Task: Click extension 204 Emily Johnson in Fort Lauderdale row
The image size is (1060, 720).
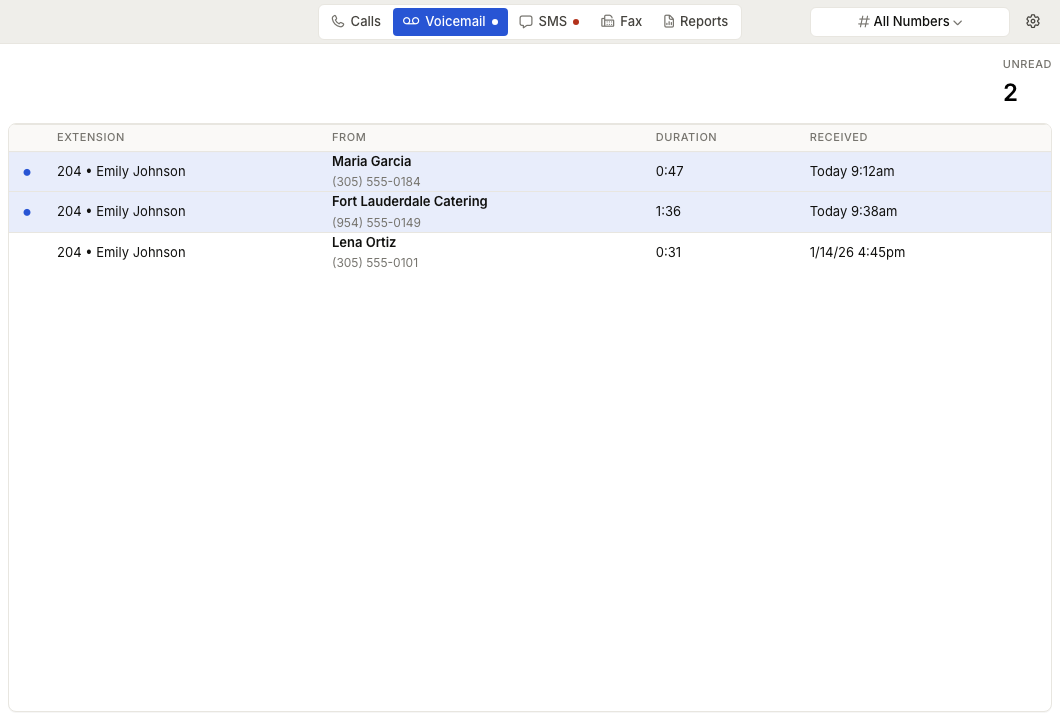Action: (121, 212)
